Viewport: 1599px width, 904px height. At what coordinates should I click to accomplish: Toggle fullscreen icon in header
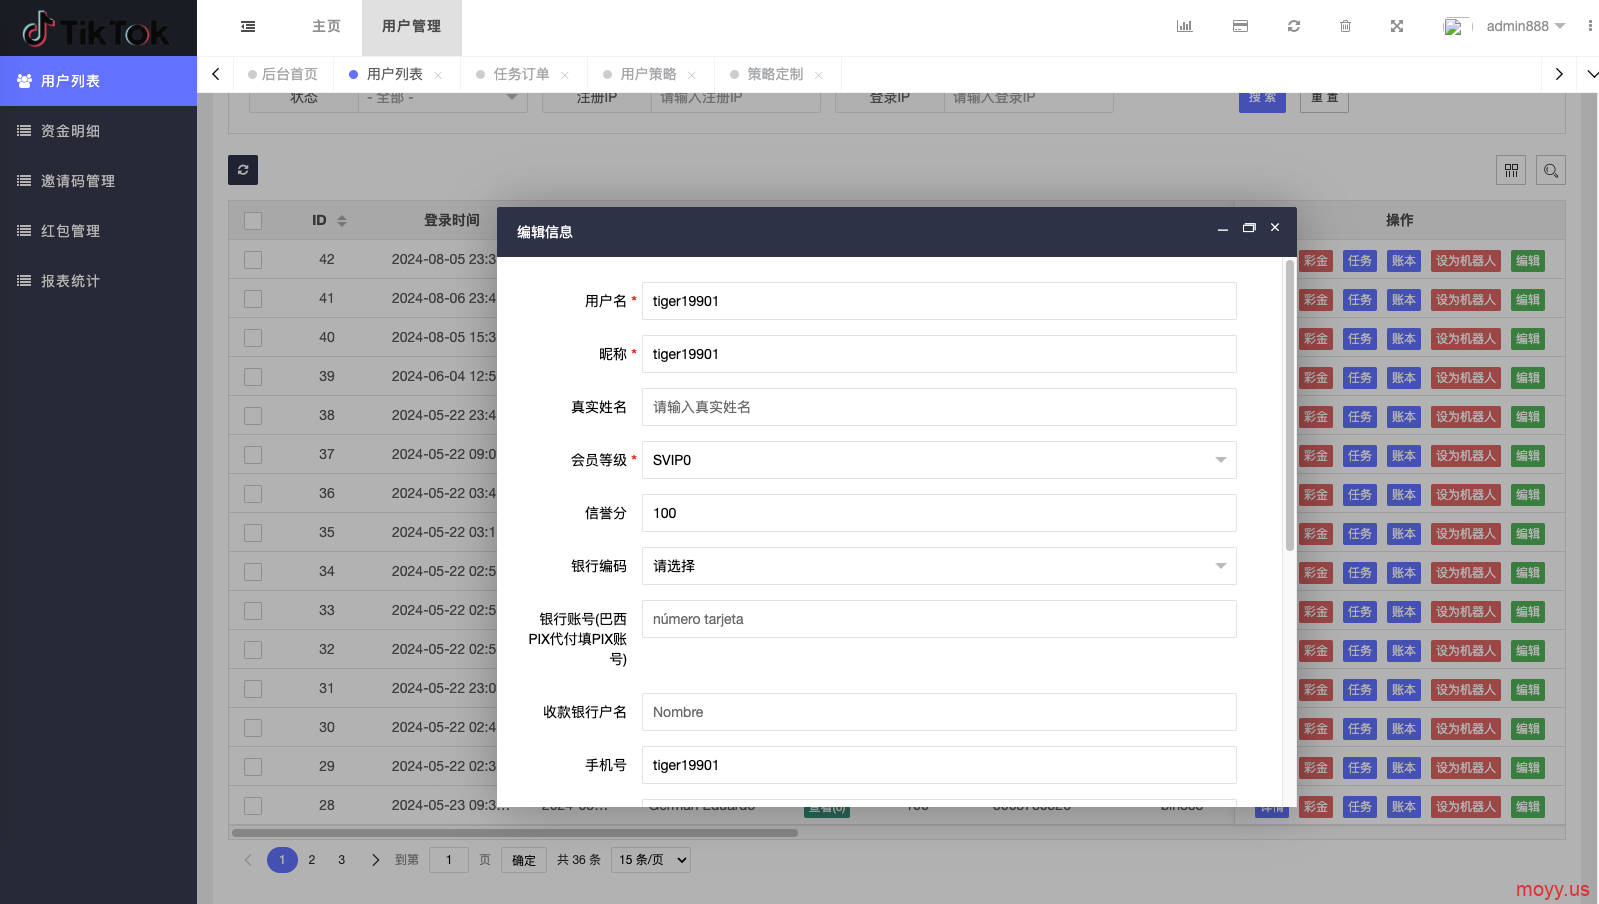pos(1397,26)
